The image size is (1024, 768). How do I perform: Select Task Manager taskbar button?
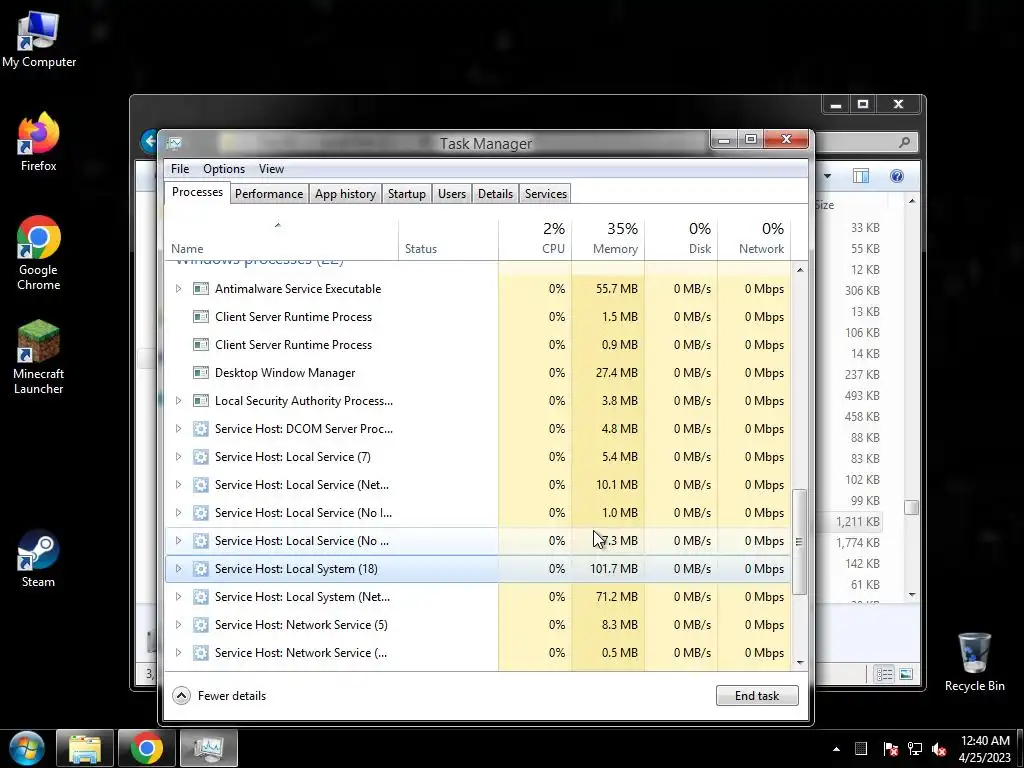click(x=208, y=748)
